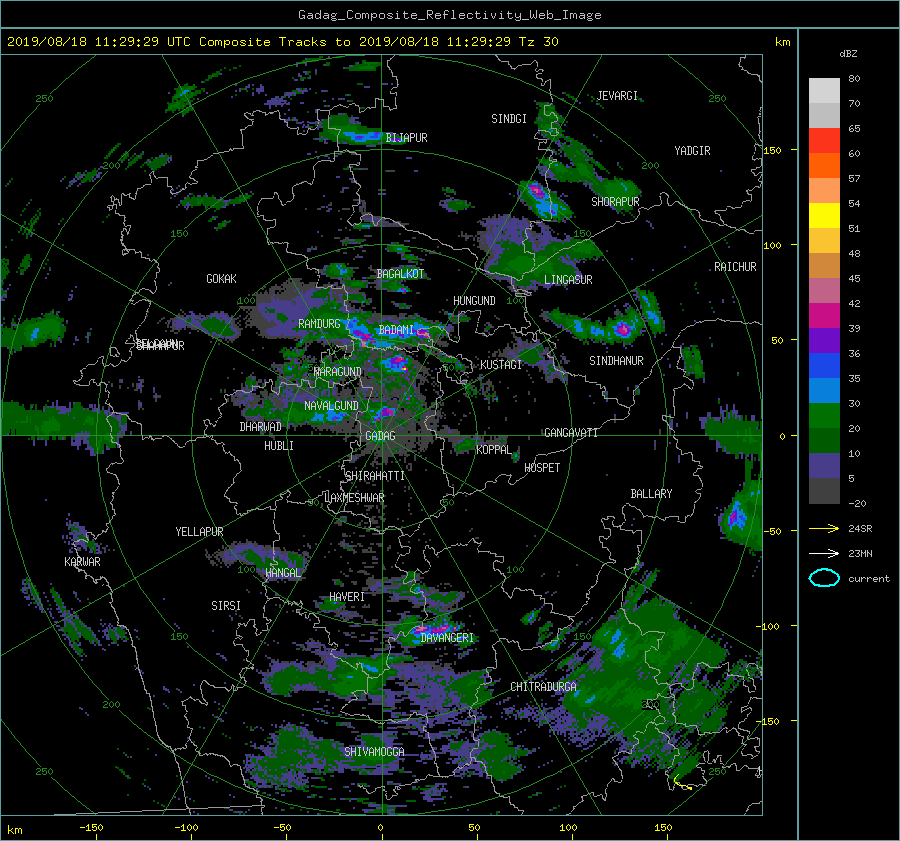Click the SINDGI city label

509,119
